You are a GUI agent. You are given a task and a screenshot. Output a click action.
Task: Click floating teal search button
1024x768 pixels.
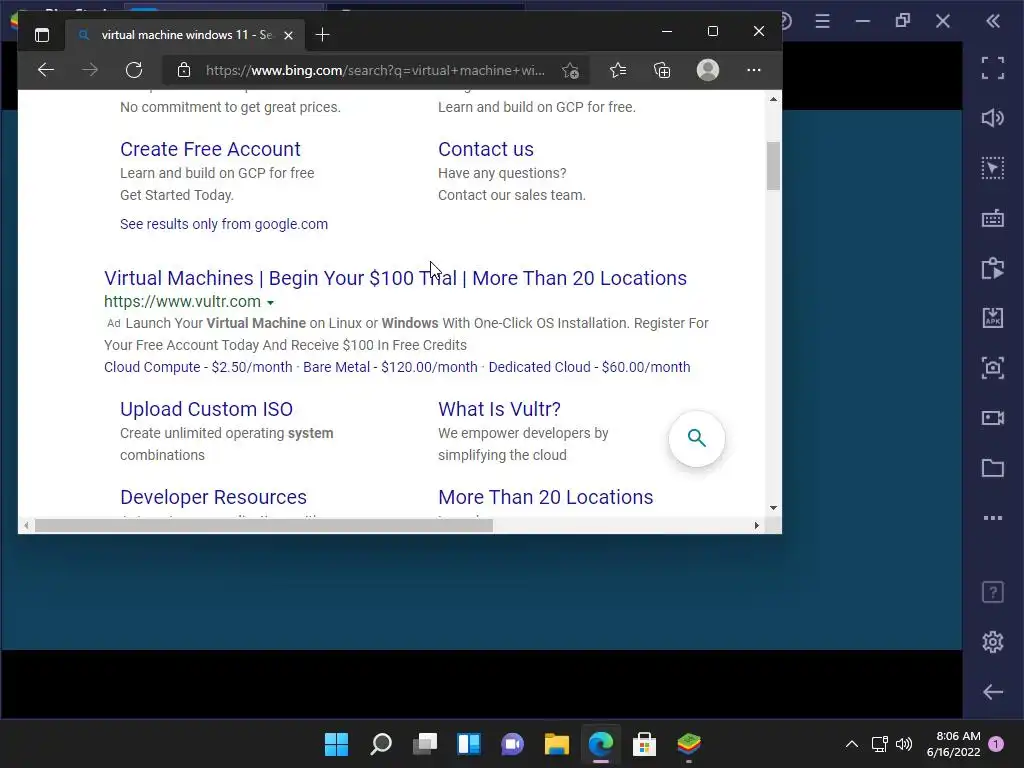tap(697, 438)
